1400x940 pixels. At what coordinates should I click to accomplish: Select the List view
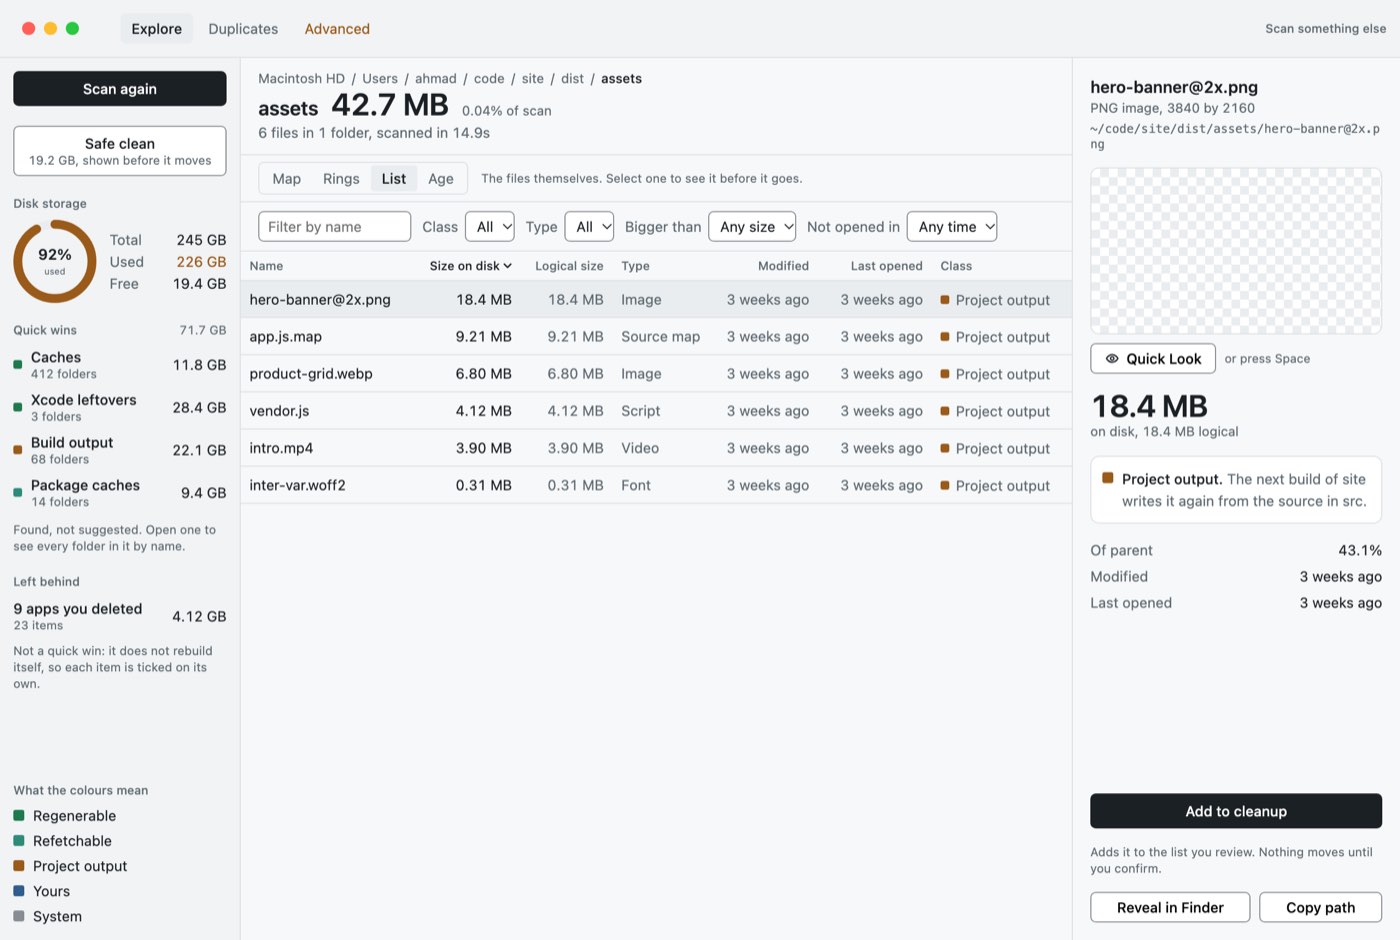(394, 179)
